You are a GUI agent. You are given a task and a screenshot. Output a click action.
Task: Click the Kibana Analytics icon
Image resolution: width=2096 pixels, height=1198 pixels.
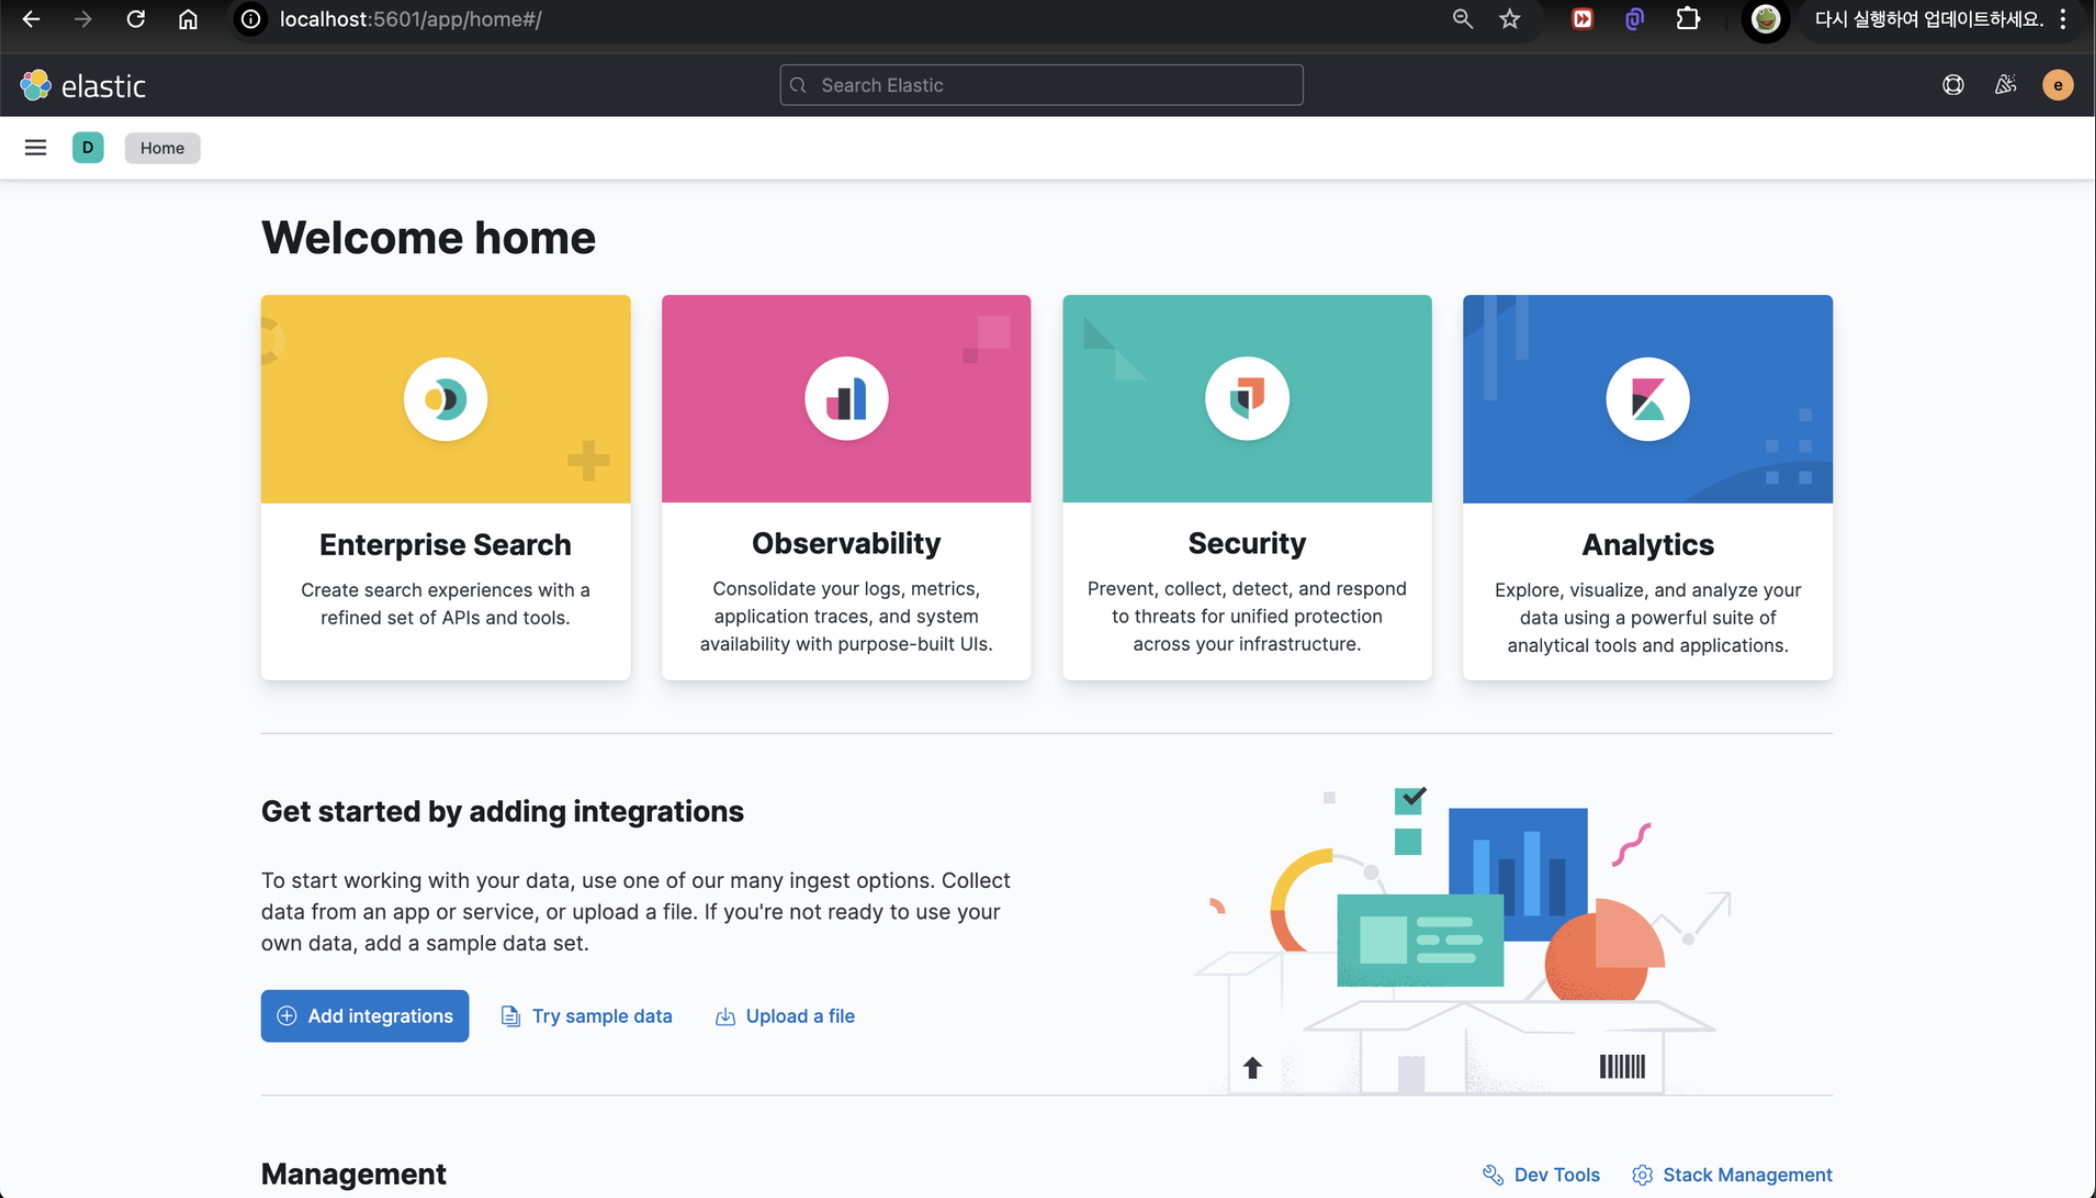point(1647,399)
